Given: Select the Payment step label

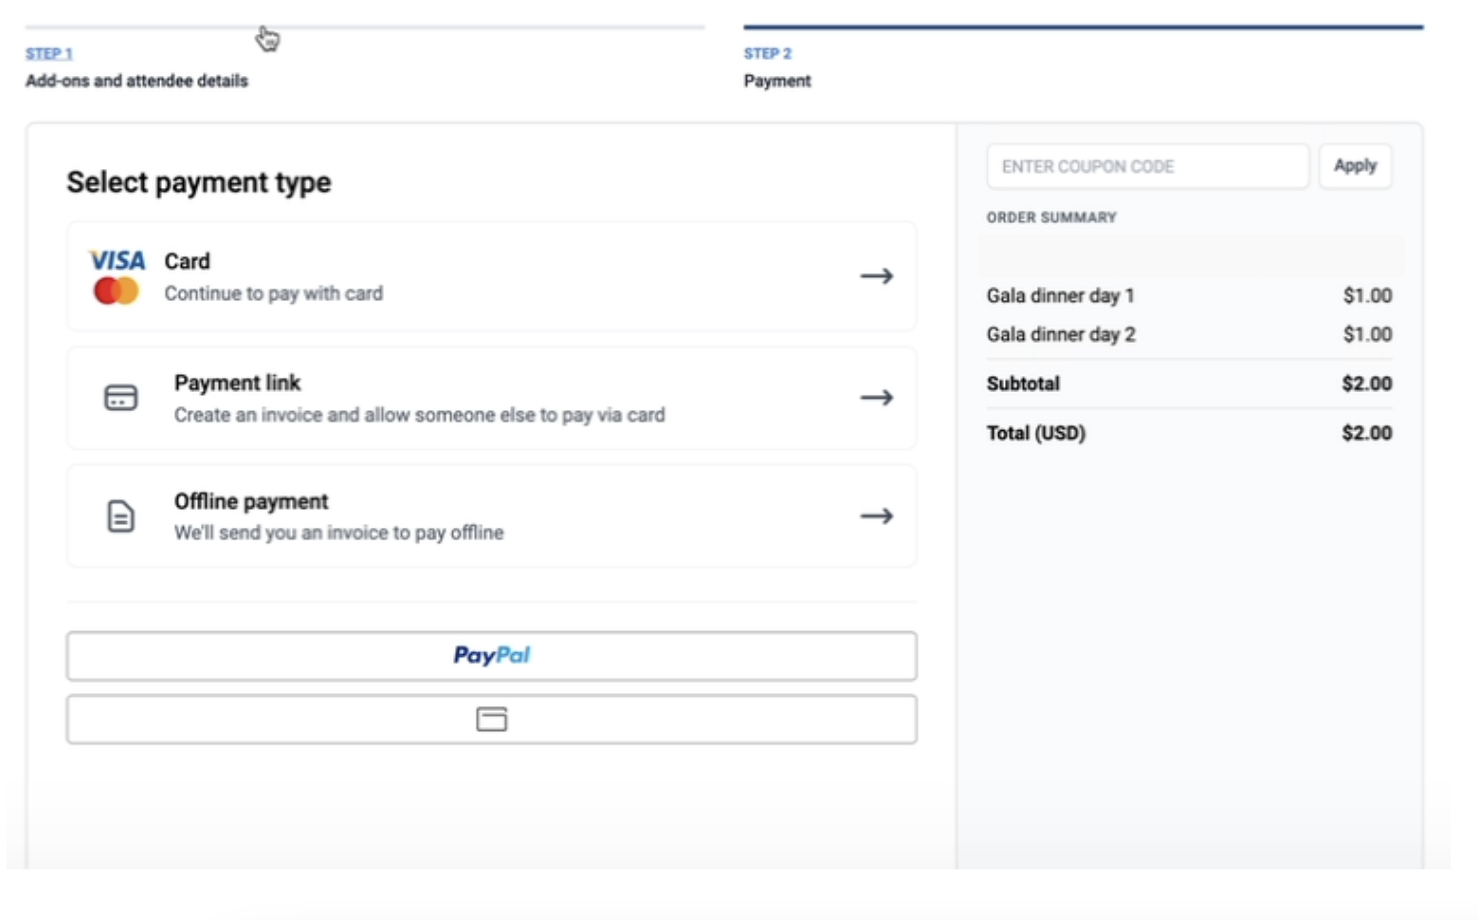Looking at the screenshot, I should tap(777, 81).
